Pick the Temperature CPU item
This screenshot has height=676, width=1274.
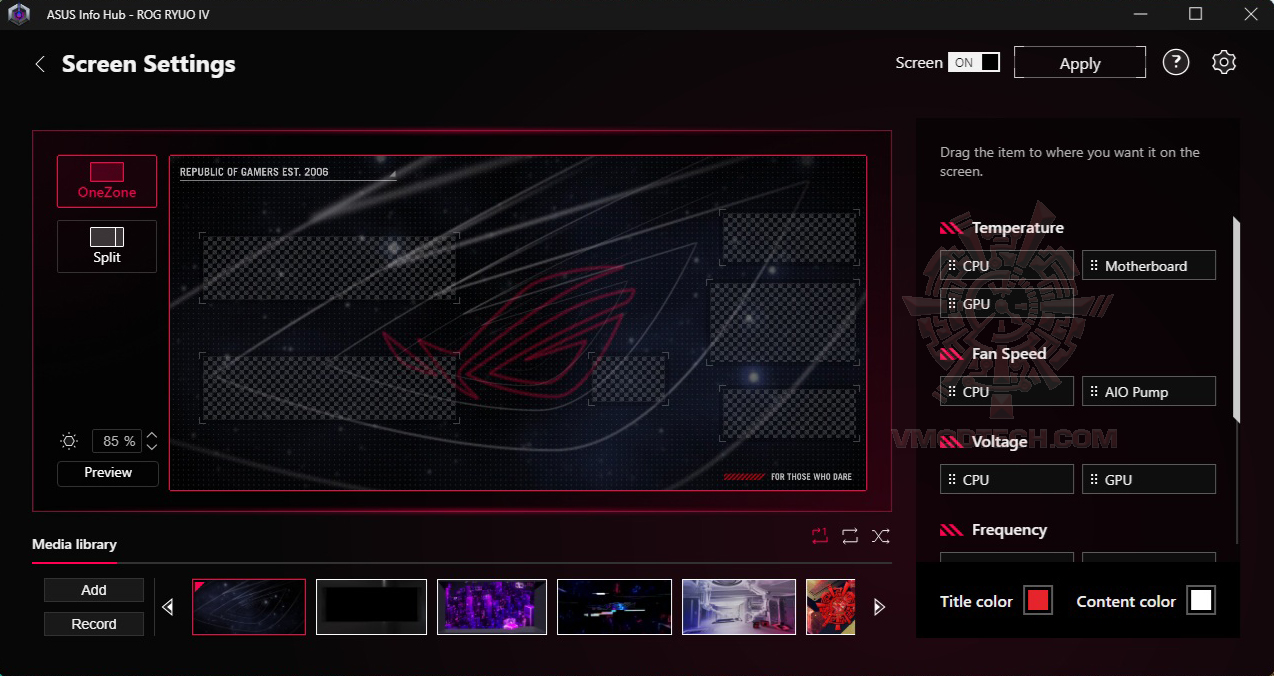pos(1007,266)
